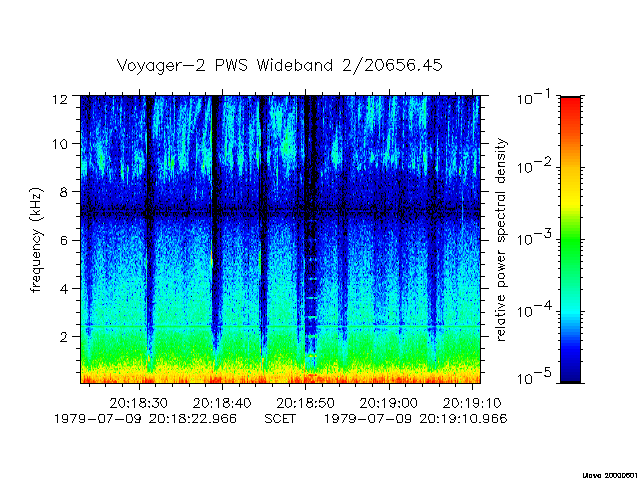Click the 6 tick label on the frequency axis
This screenshot has height=480, width=640.
tap(64, 240)
